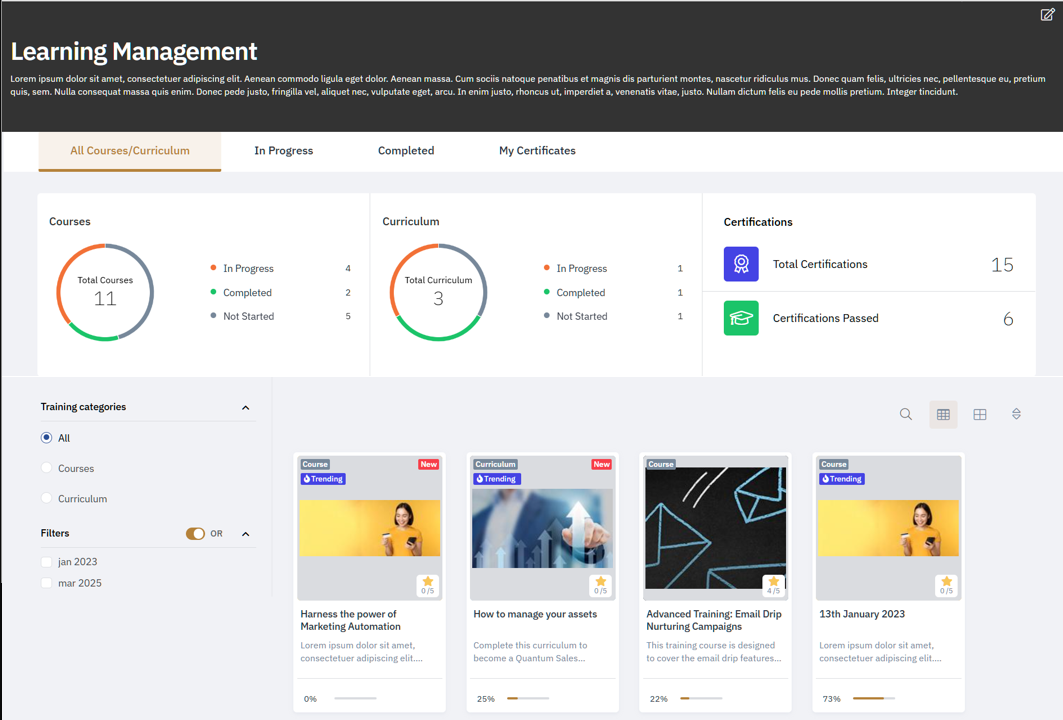Click Trending badge on 13th January 2023 card
Screen dimensions: 1063x720
(841, 479)
